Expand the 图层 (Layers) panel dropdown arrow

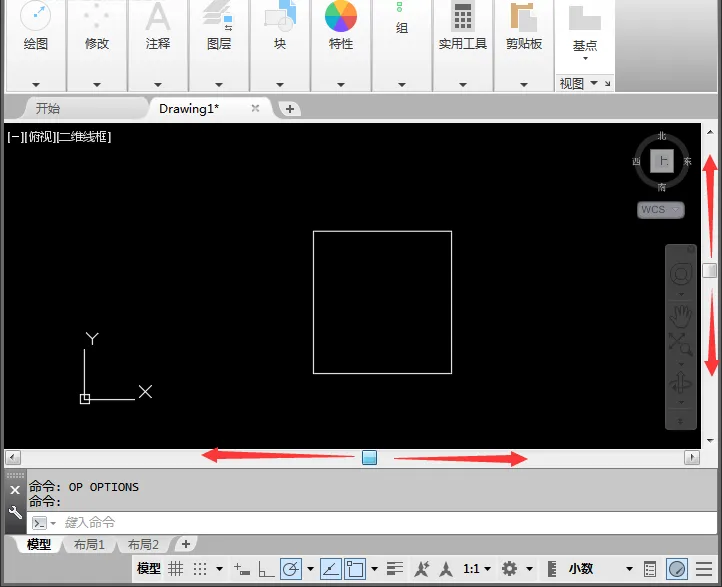[219, 85]
